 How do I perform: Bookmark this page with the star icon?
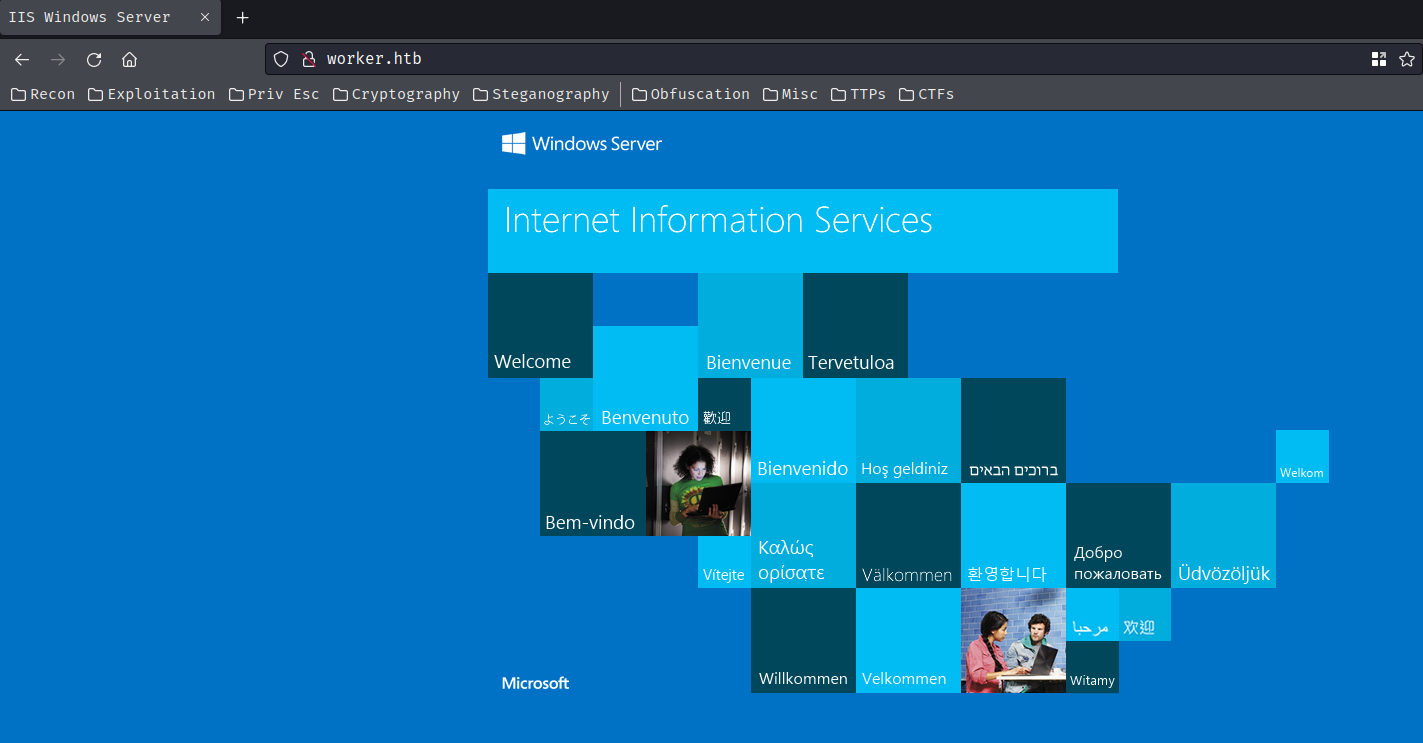(1407, 59)
